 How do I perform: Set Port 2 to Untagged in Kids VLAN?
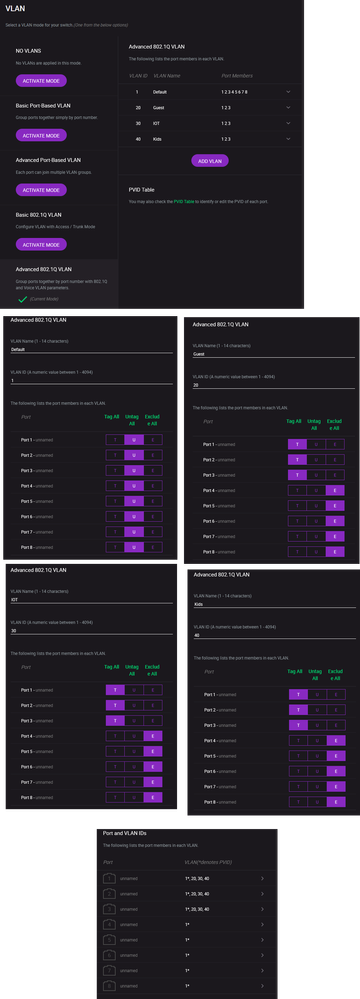coord(317,710)
